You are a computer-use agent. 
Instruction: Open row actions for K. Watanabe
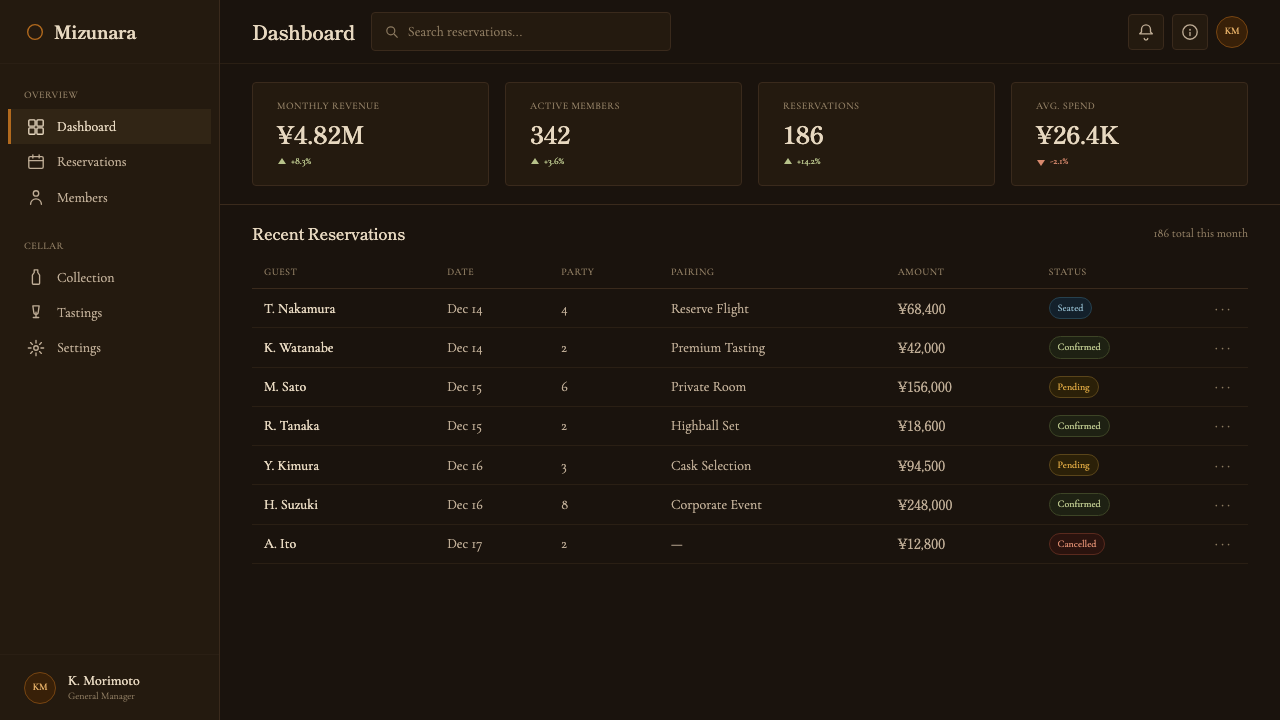1222,348
